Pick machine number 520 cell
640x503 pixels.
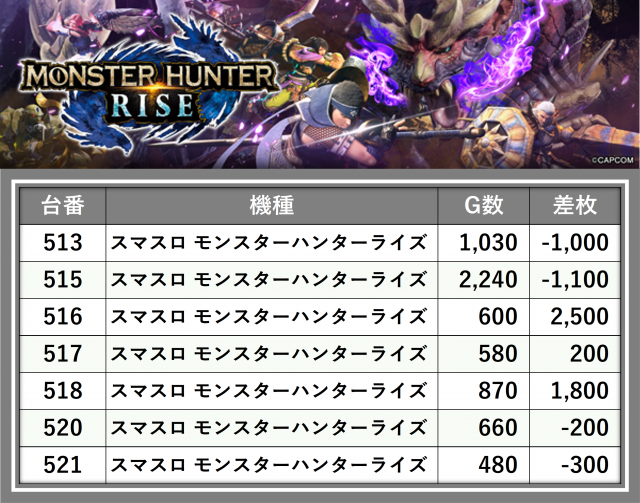point(62,428)
